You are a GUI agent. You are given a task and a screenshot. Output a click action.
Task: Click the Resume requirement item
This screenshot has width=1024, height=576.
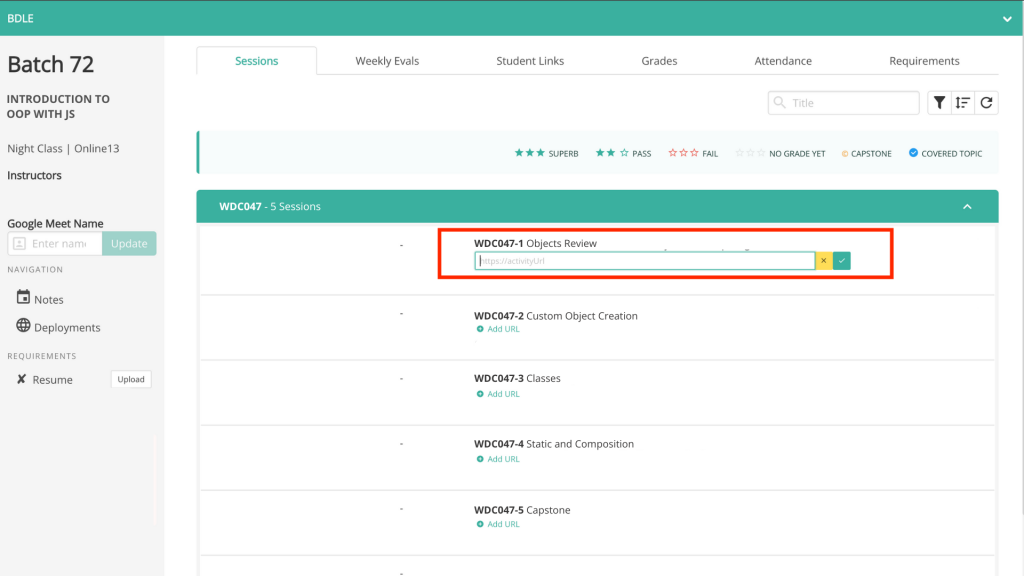(x=52, y=380)
